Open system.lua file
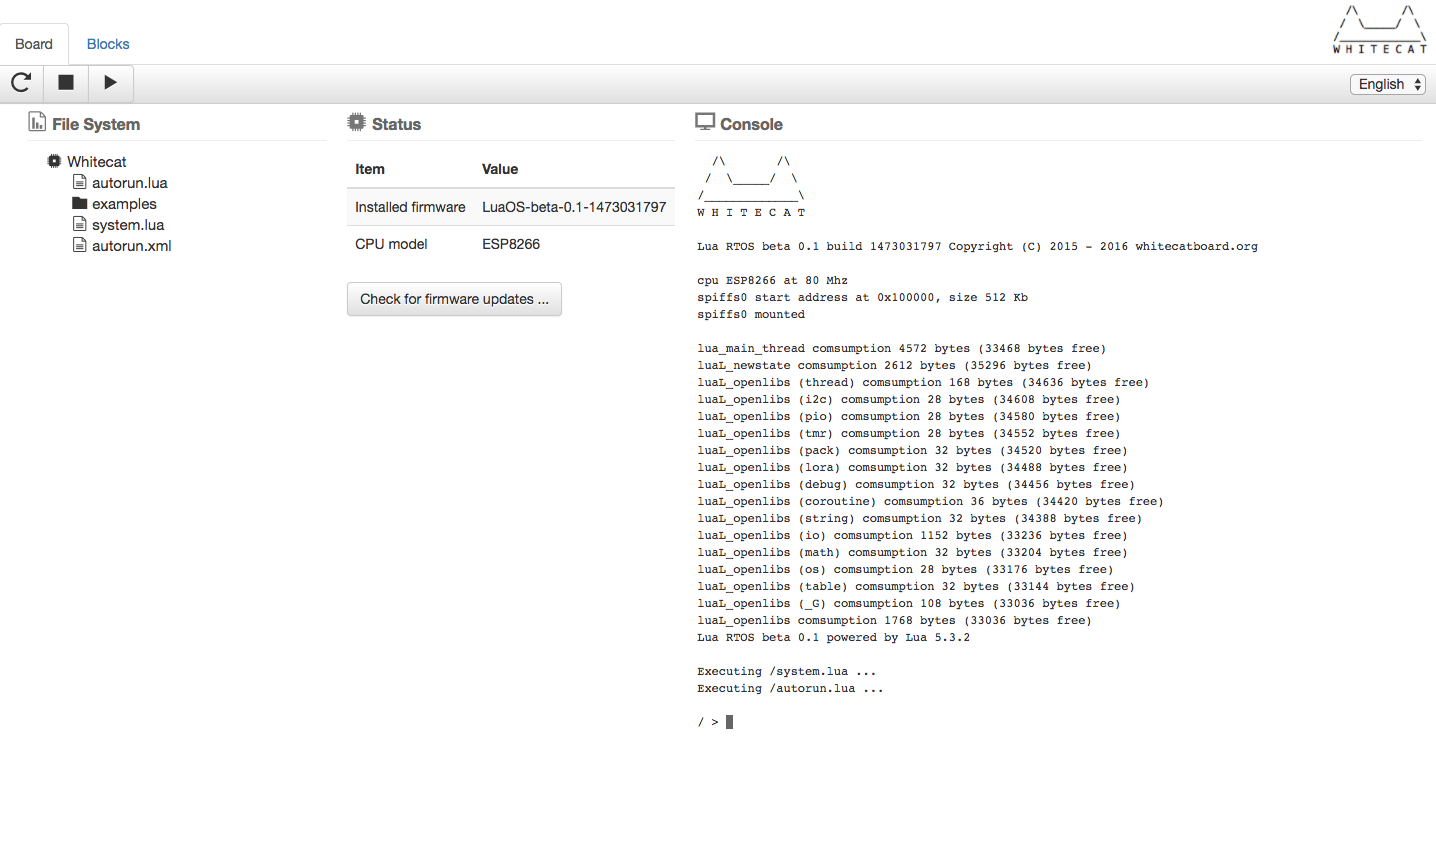 [x=128, y=225]
